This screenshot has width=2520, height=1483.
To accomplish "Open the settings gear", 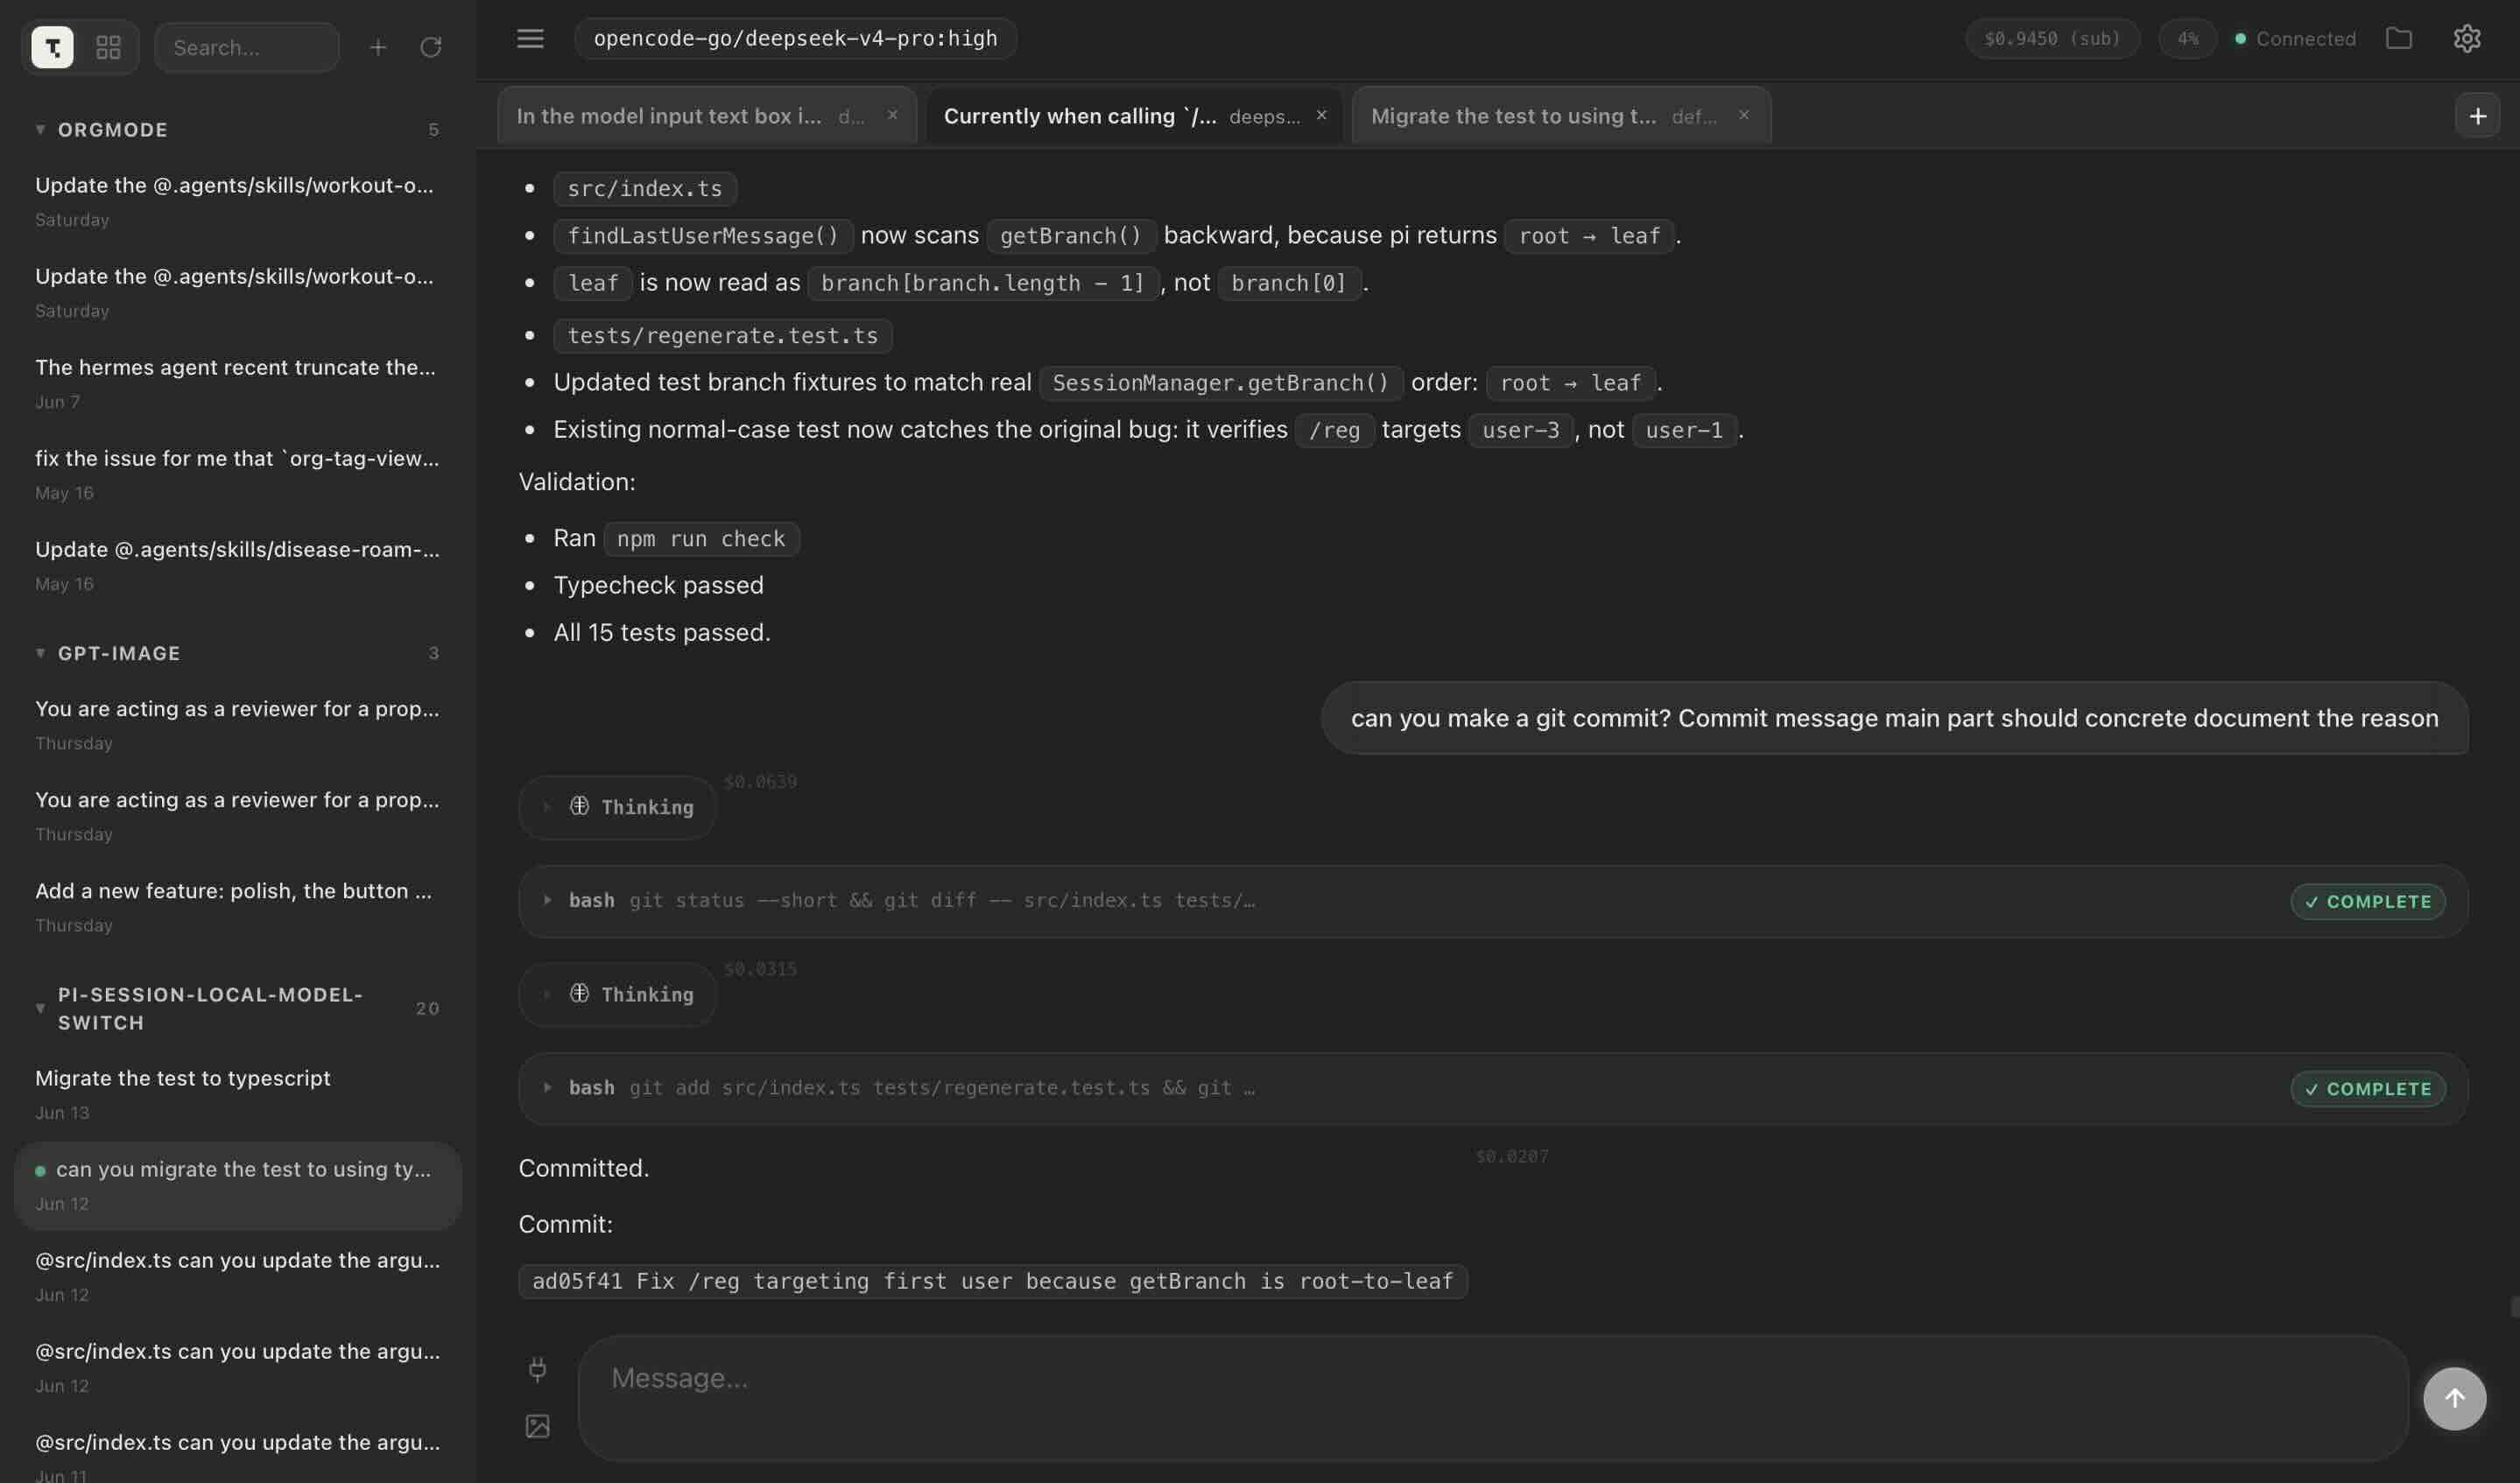I will tap(2467, 38).
